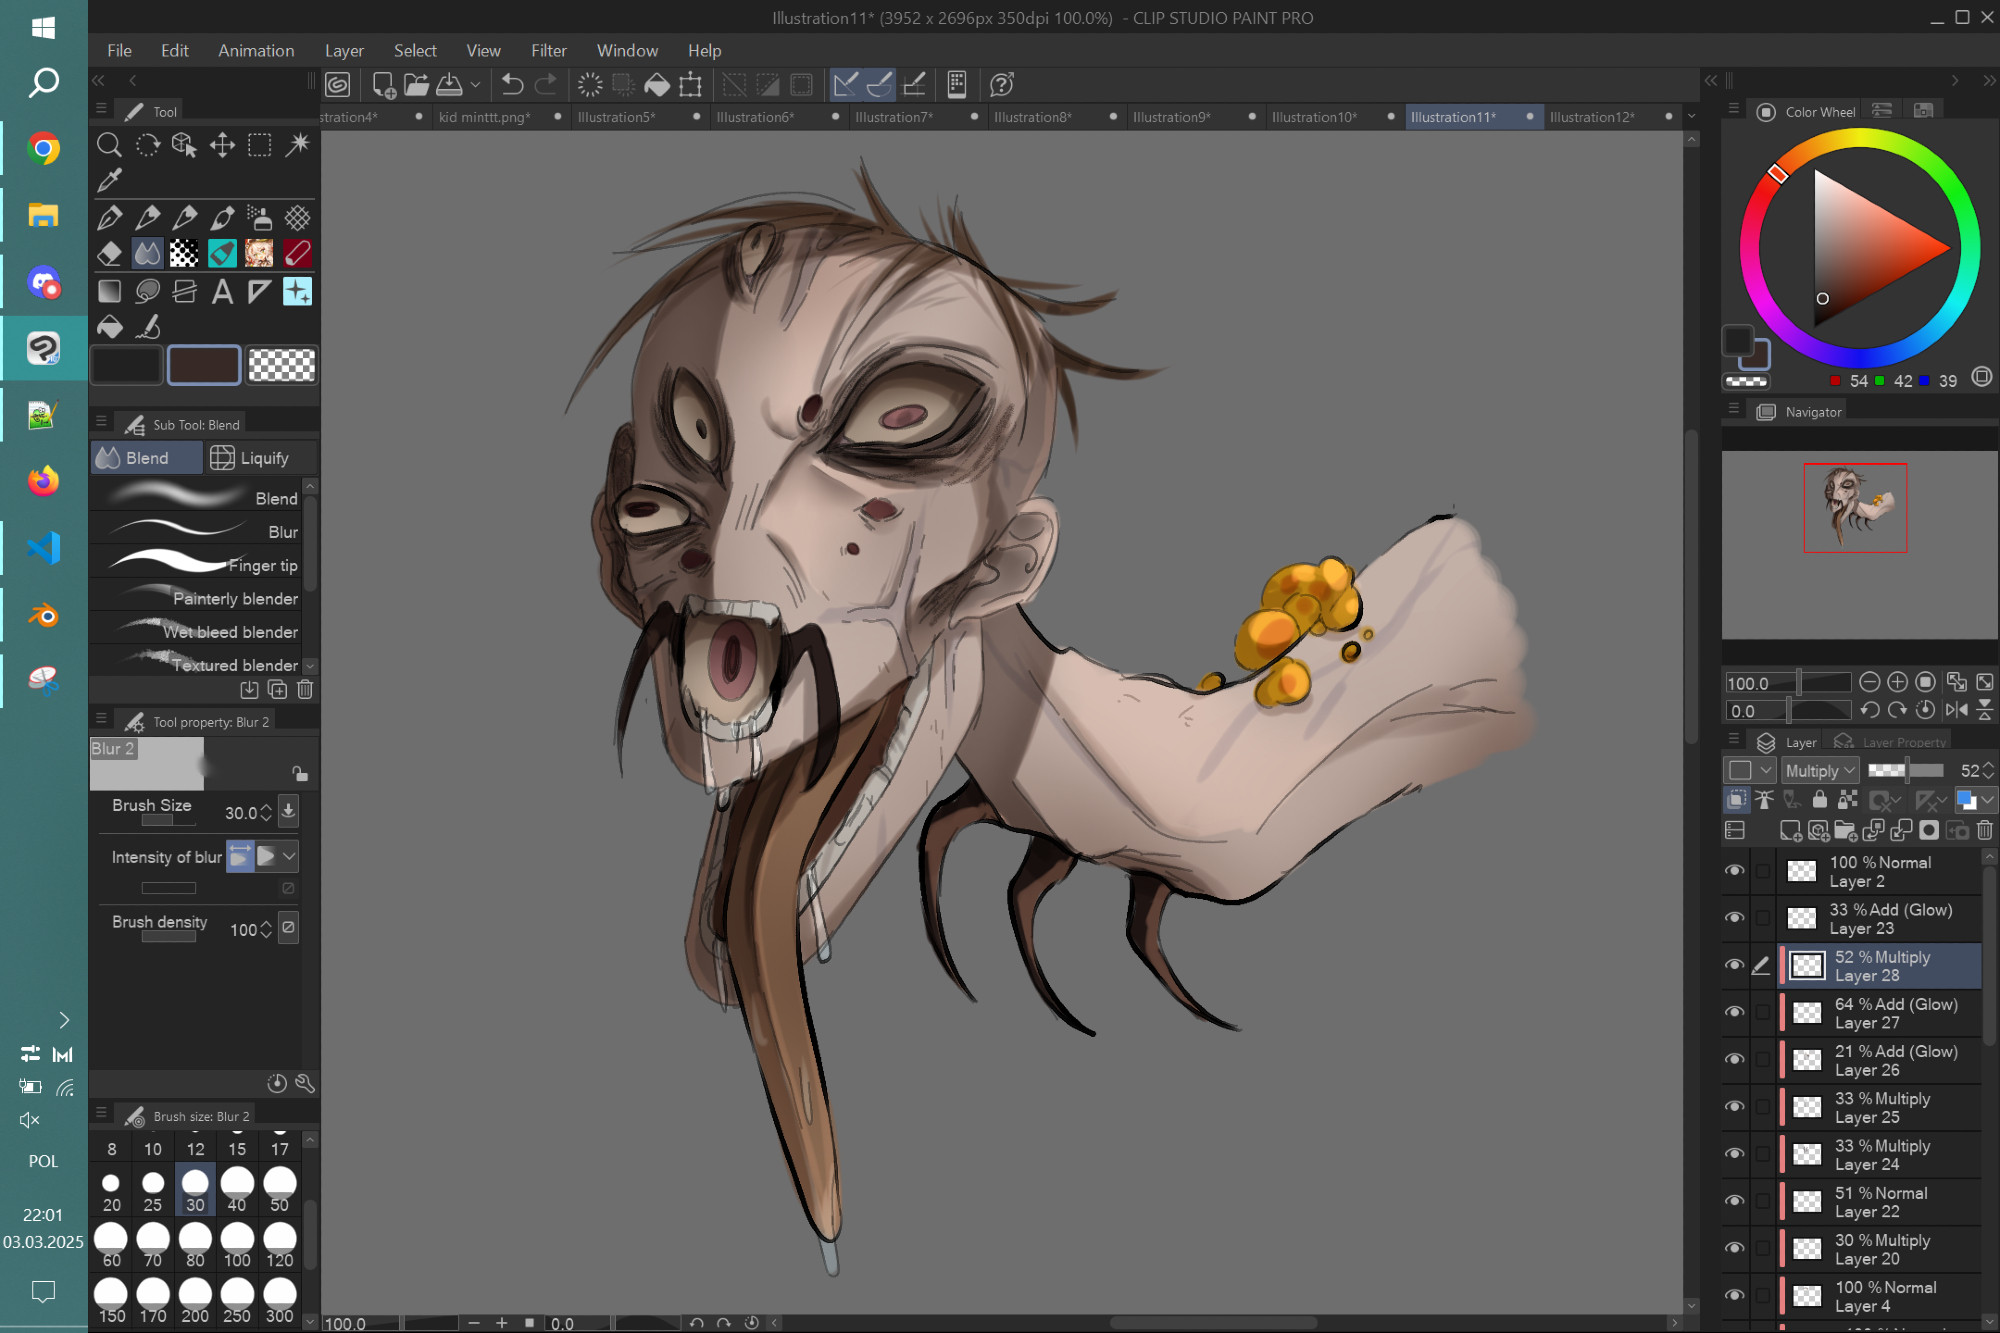Viewport: 2000px width, 1333px height.
Task: Hide Layer 23 visibility eye
Action: 1735,918
